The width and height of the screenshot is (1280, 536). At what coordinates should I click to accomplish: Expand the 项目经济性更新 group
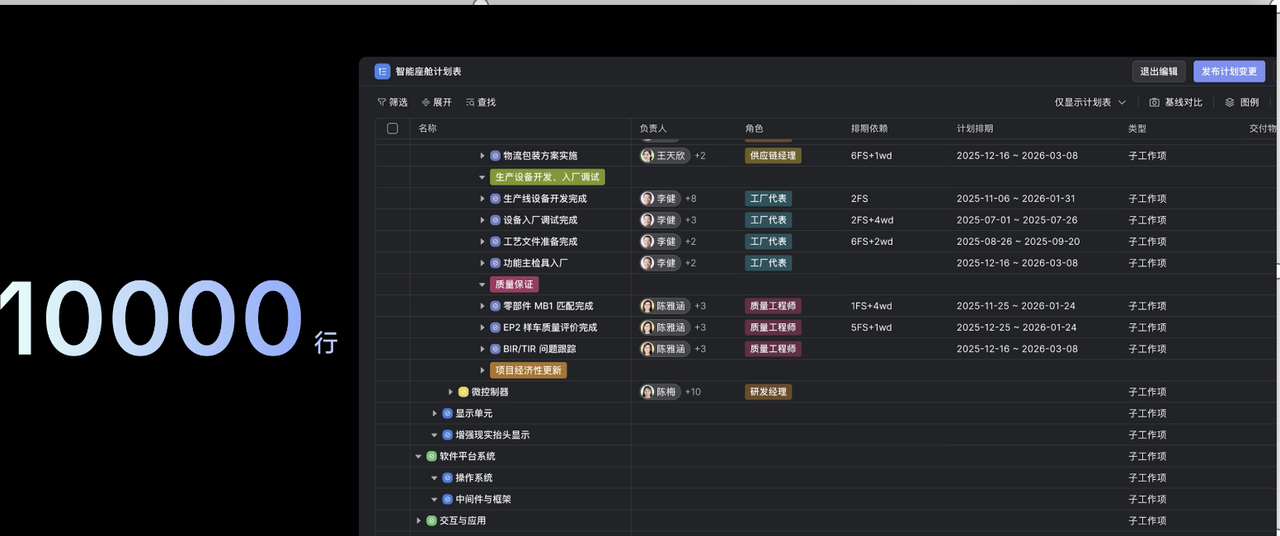coord(482,370)
